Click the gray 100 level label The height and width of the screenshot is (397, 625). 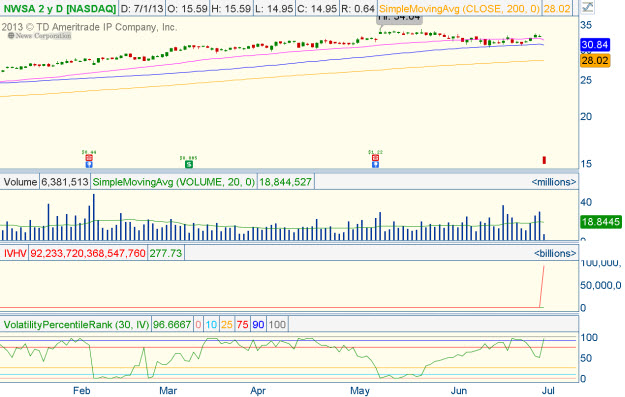pos(277,324)
